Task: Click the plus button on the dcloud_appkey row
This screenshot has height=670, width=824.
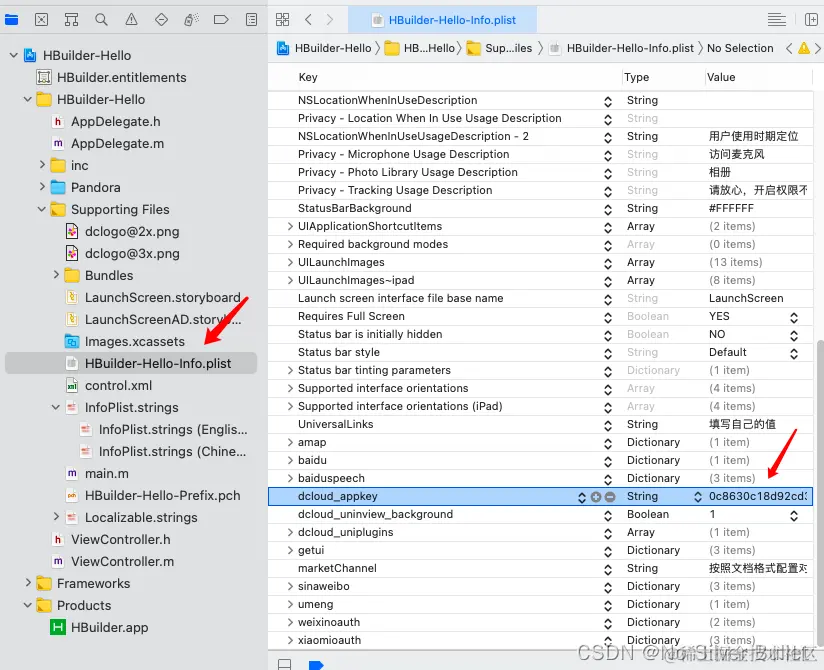Action: [595, 497]
